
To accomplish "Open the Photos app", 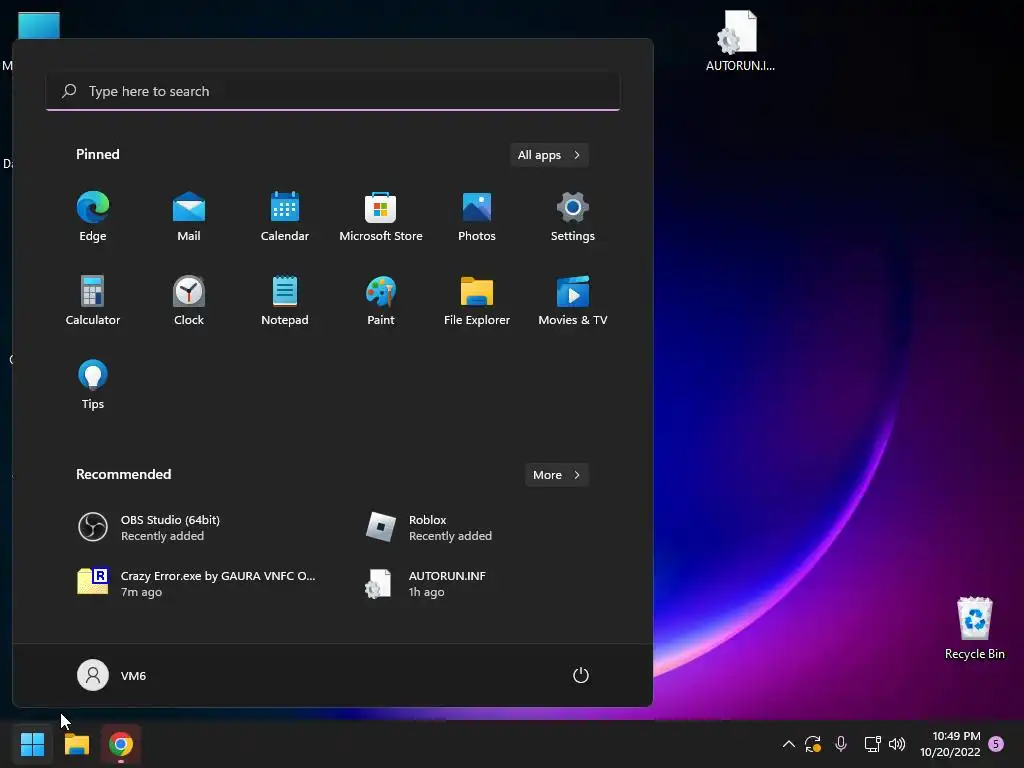I will click(x=477, y=217).
